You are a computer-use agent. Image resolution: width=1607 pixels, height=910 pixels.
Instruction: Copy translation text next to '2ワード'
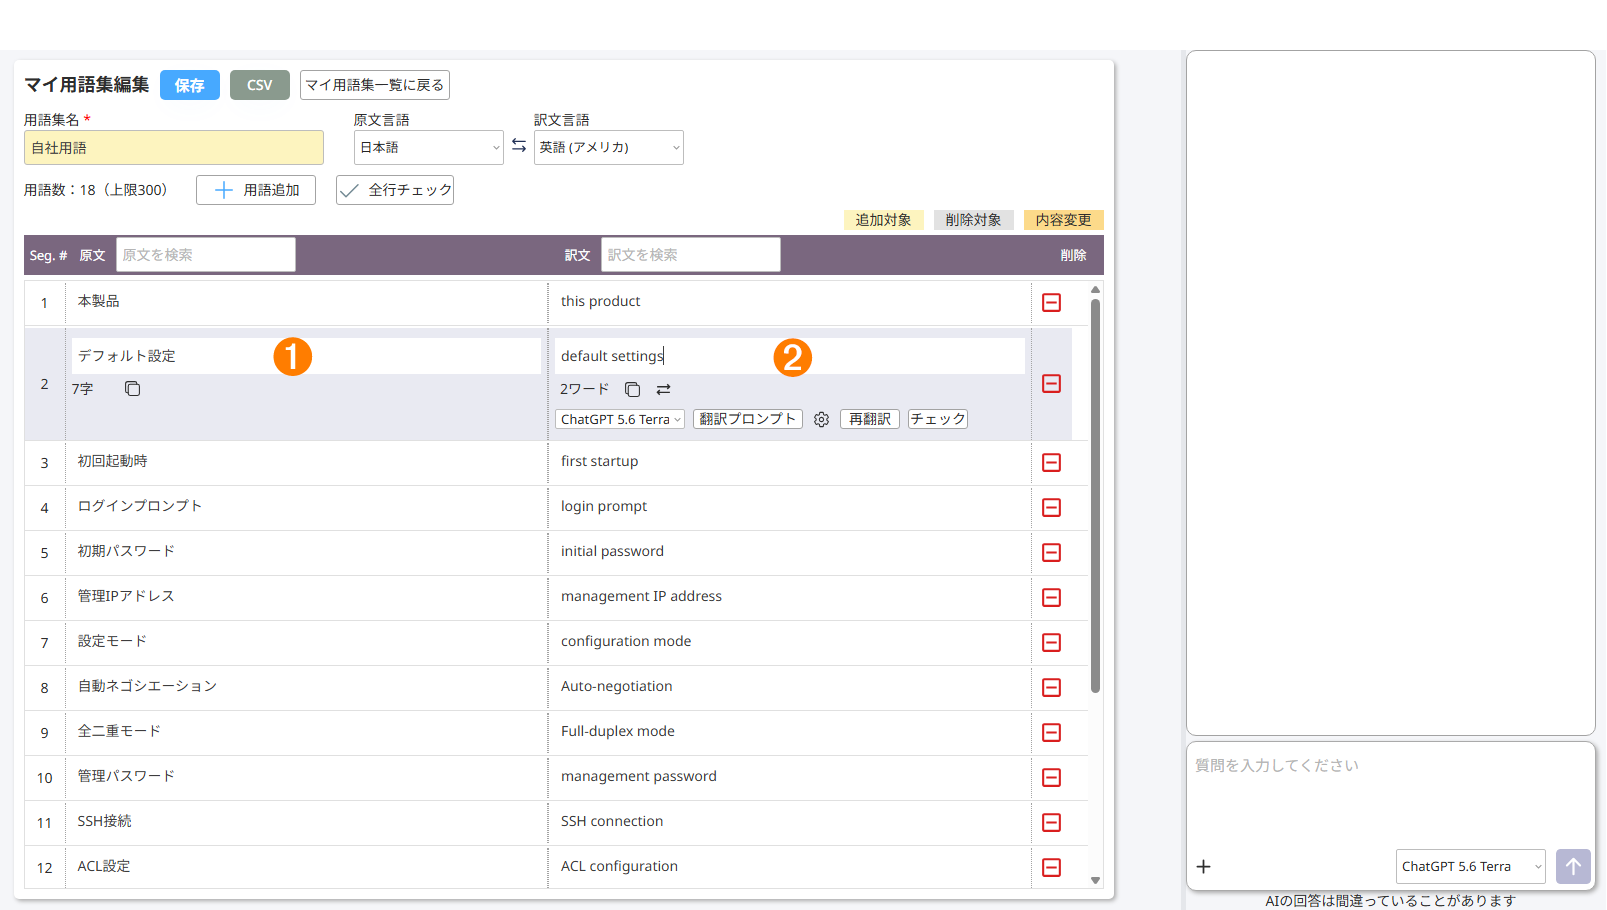[632, 389]
